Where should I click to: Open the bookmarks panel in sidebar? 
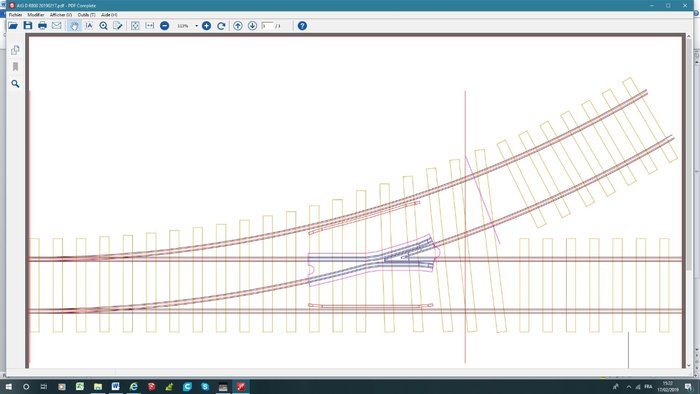click(x=15, y=66)
